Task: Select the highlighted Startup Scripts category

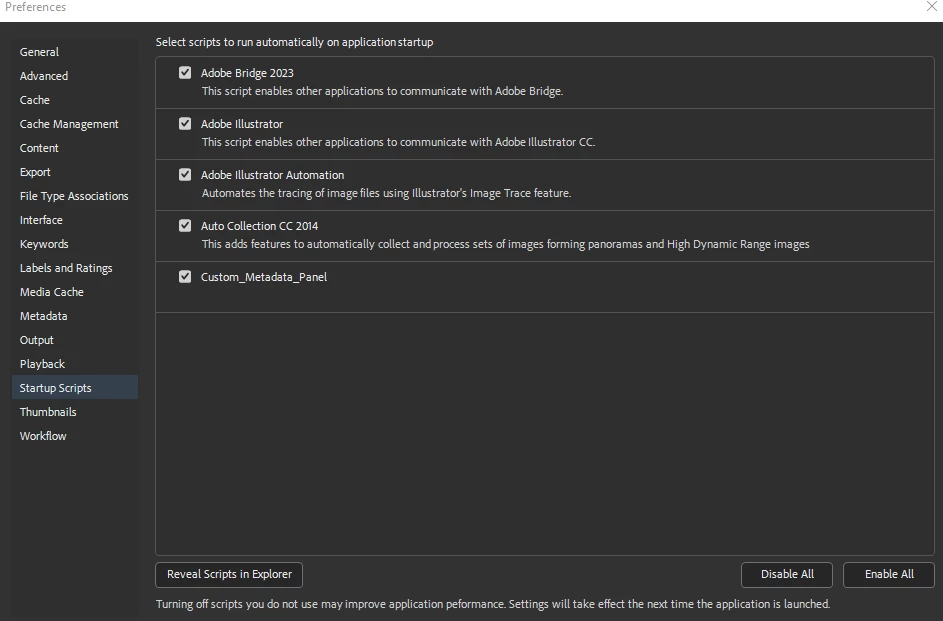Action: 75,388
